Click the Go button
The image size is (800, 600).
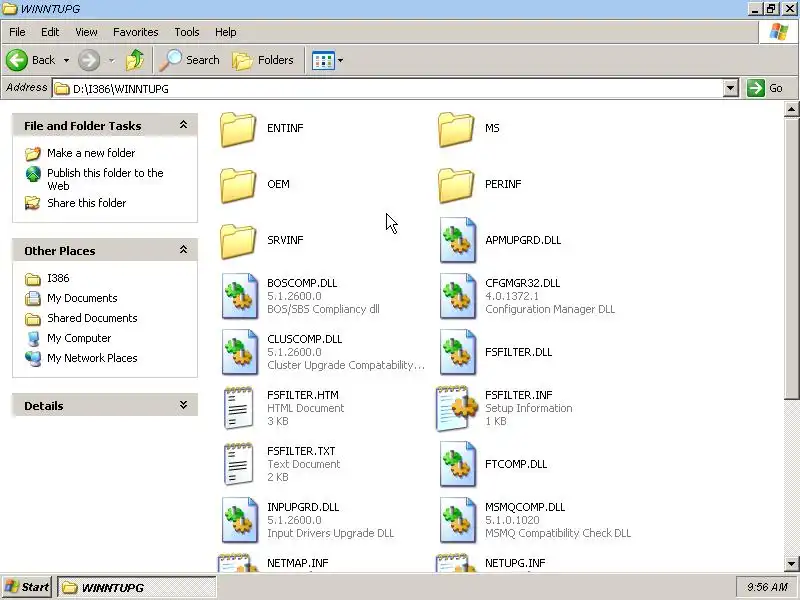[x=765, y=88]
